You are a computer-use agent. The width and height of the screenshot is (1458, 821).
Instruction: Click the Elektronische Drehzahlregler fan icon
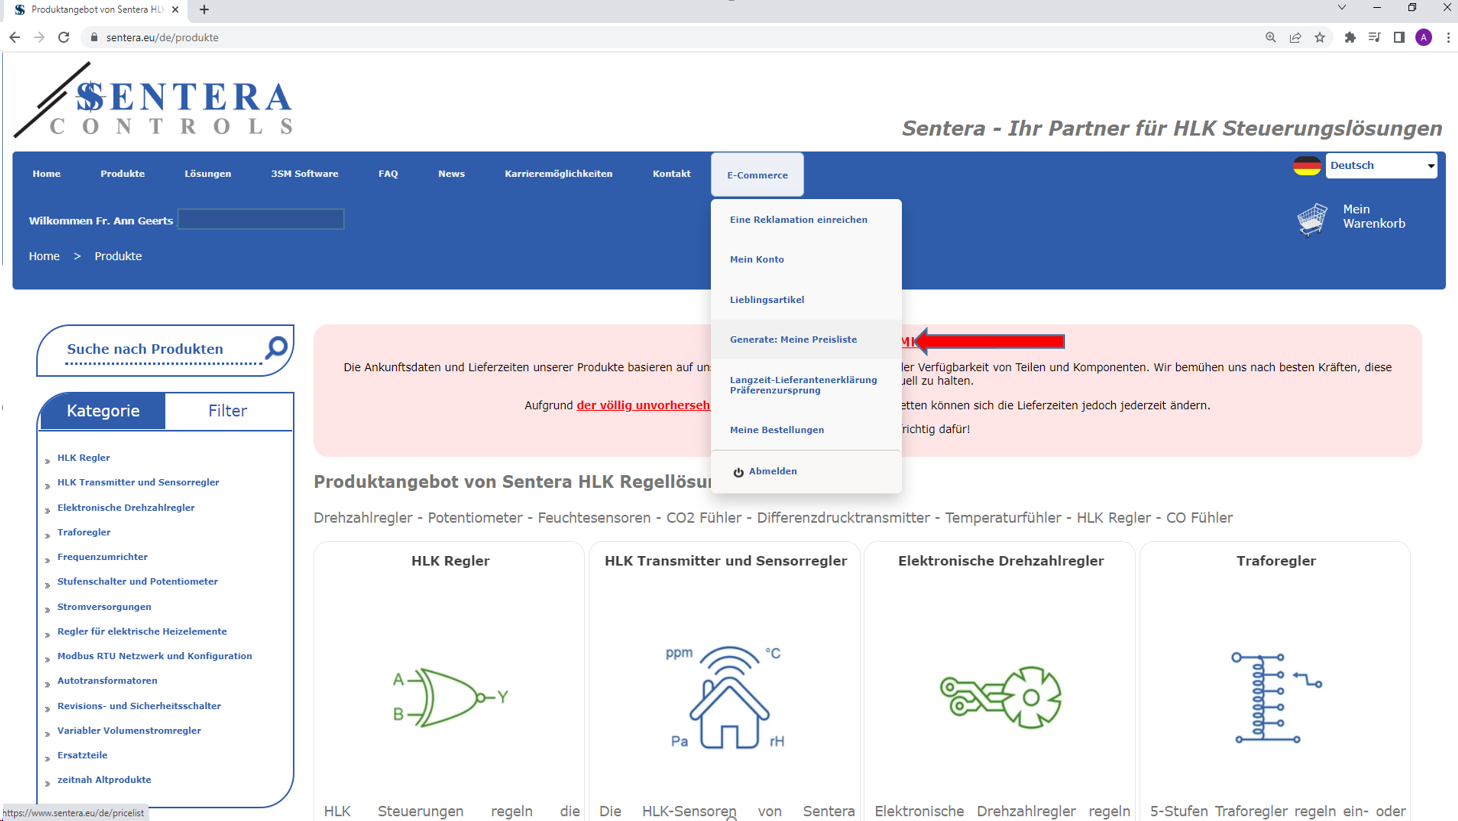click(x=1001, y=697)
